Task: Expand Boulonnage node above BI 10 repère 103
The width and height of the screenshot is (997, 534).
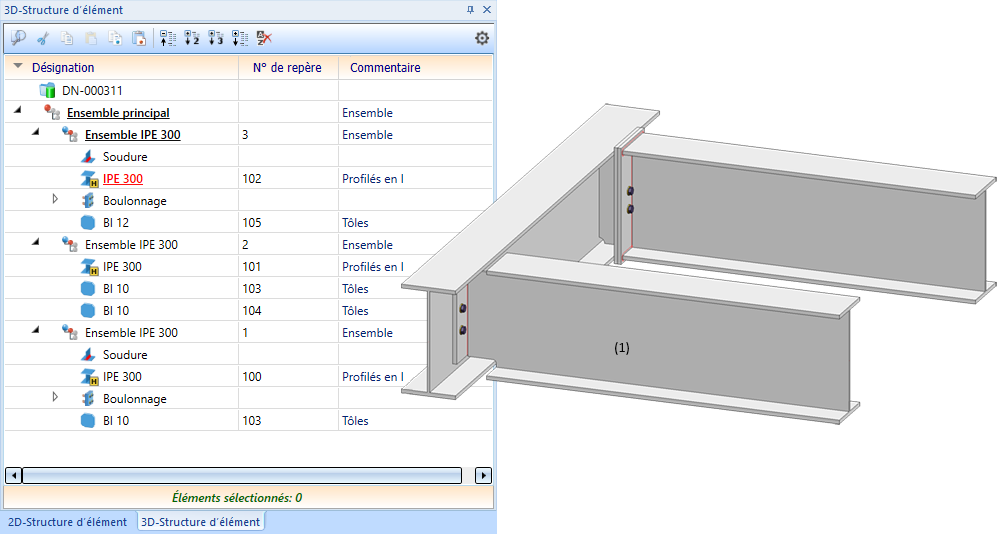Action: click(56, 398)
